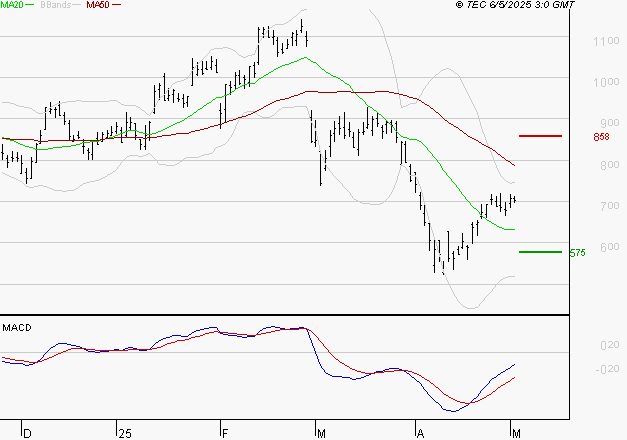Select the red 858 resistance level line

tap(540, 136)
